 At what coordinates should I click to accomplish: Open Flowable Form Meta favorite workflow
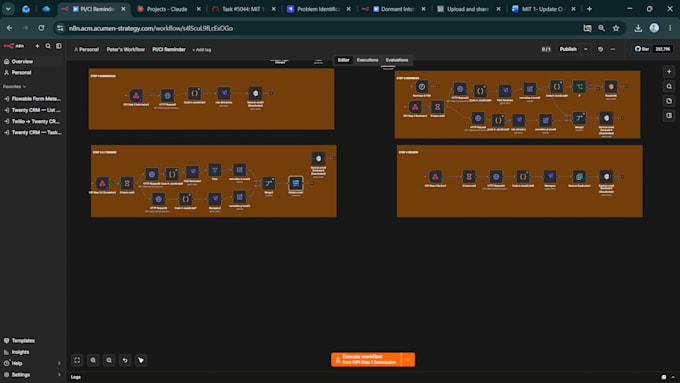(x=33, y=99)
